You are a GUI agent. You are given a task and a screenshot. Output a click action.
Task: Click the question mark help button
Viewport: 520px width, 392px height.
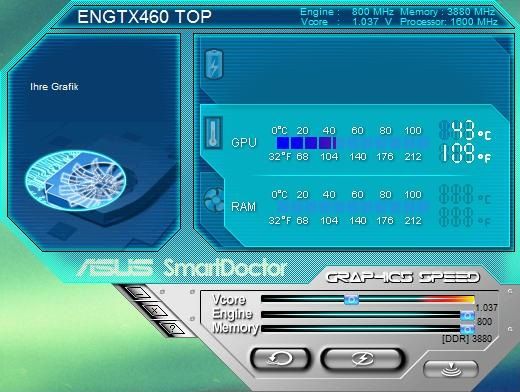coord(172,329)
